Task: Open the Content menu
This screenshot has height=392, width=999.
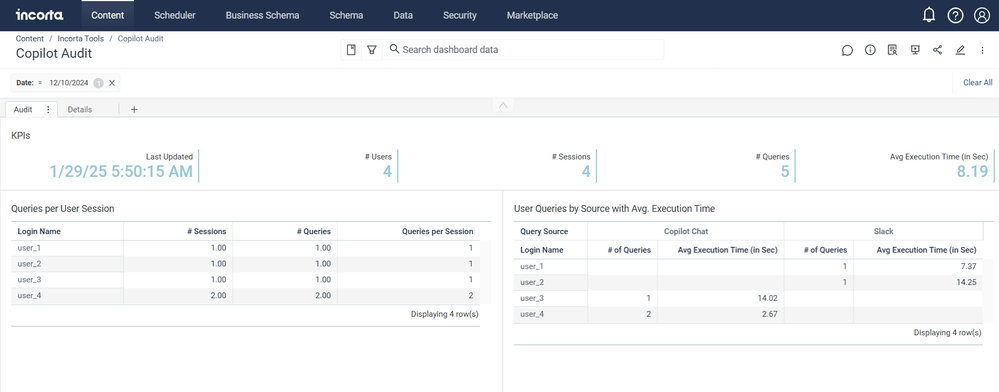Action: [x=108, y=15]
